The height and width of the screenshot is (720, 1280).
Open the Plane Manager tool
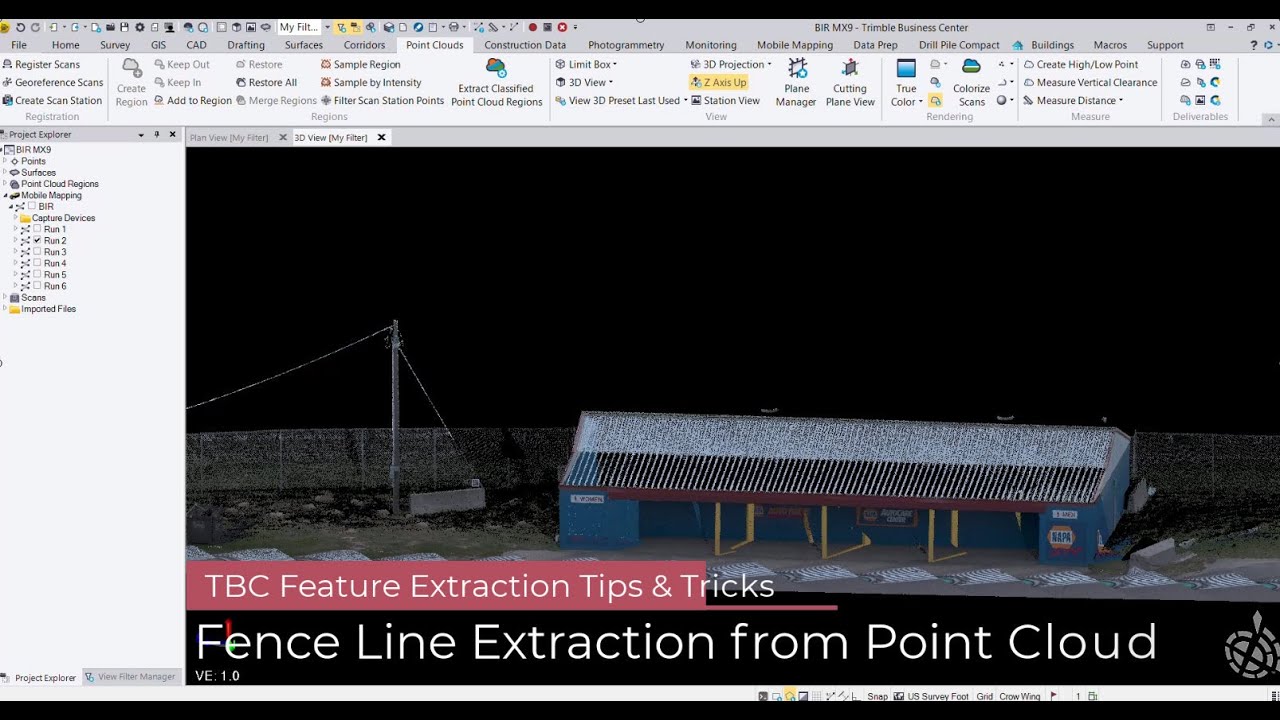(x=796, y=82)
